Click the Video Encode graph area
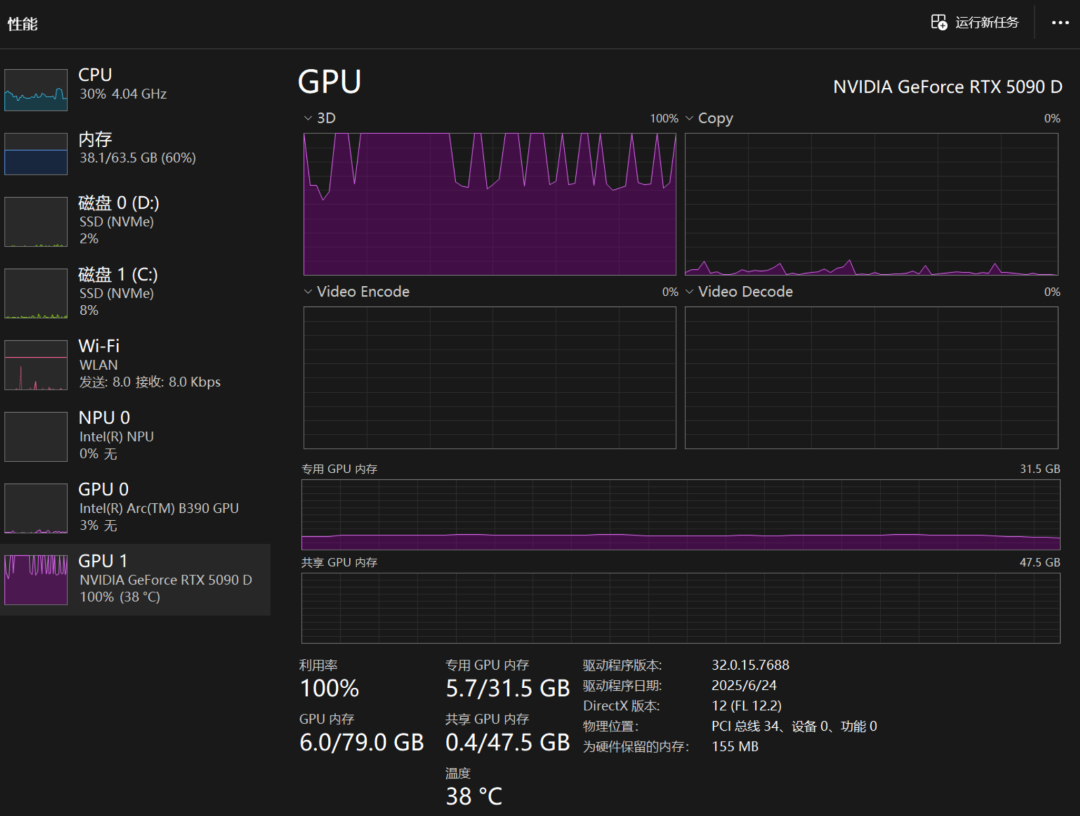 point(490,377)
